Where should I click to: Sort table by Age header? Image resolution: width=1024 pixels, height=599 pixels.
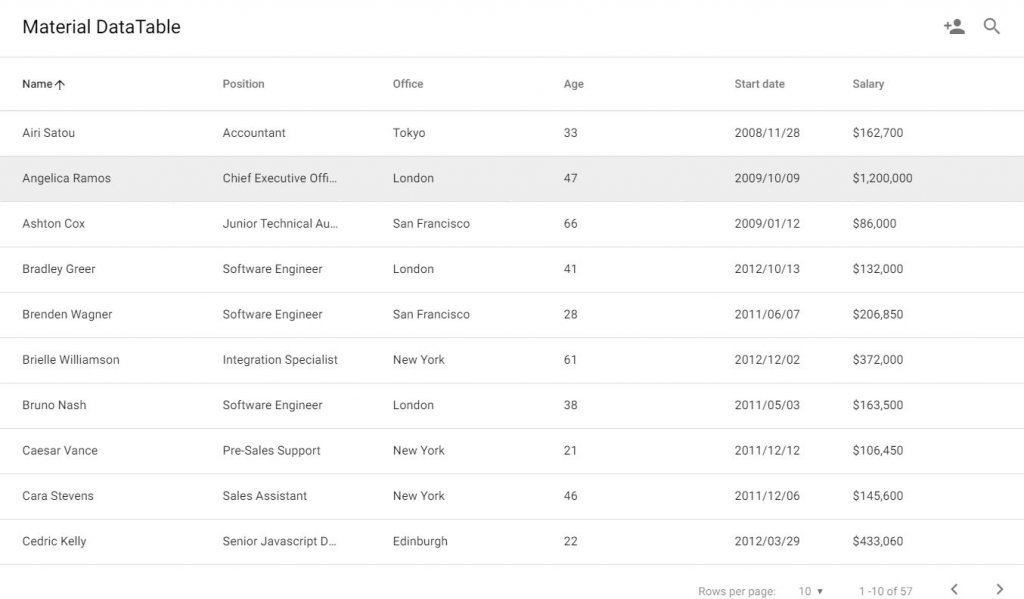tap(574, 84)
